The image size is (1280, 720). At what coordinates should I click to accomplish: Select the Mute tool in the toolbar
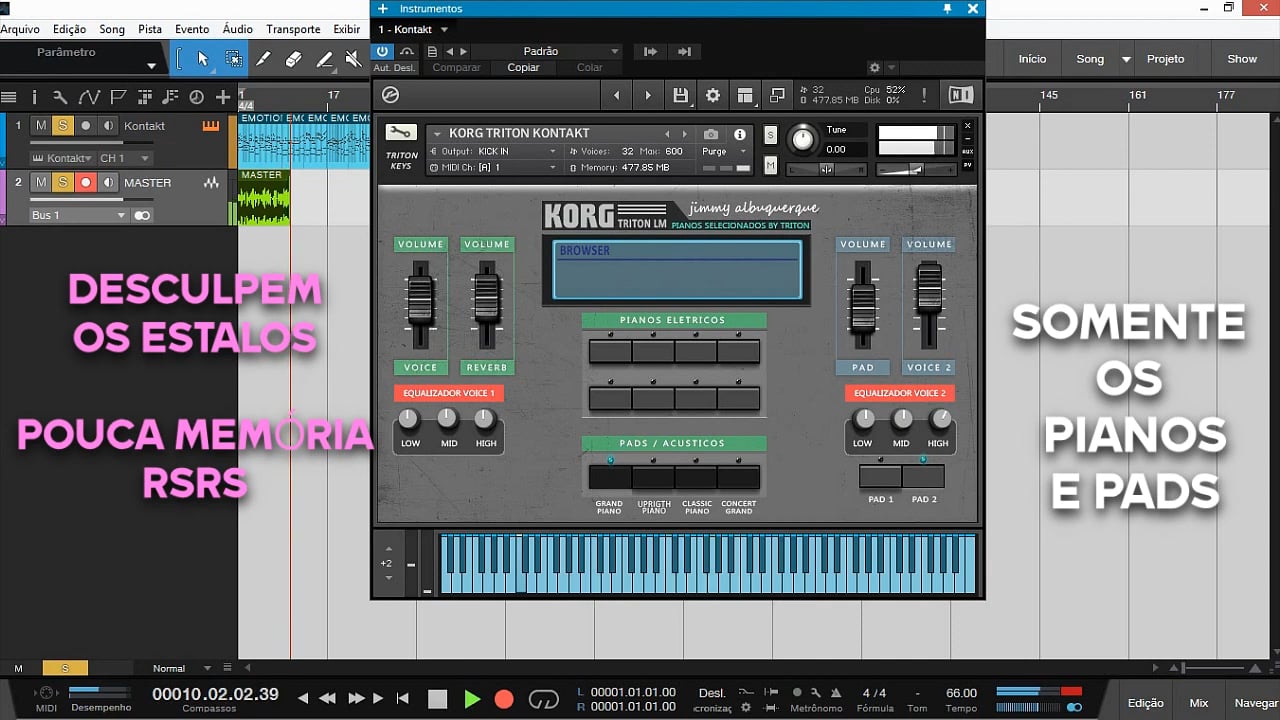pyautogui.click(x=352, y=59)
